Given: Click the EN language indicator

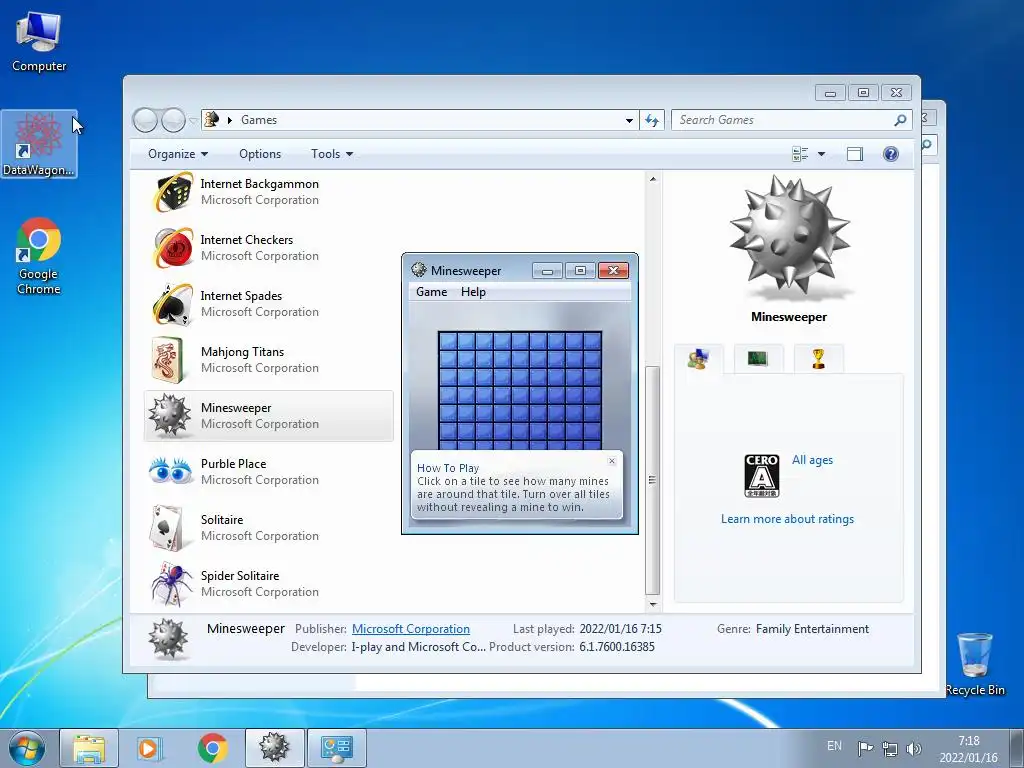Looking at the screenshot, I should click(835, 746).
